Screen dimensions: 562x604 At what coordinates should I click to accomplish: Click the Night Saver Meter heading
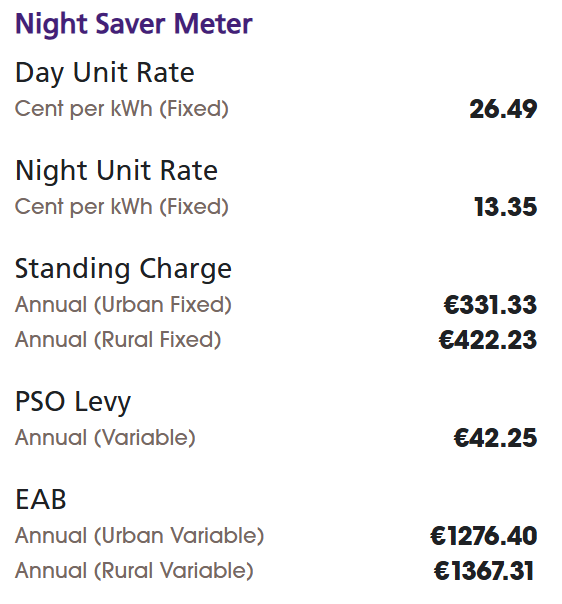pos(134,24)
